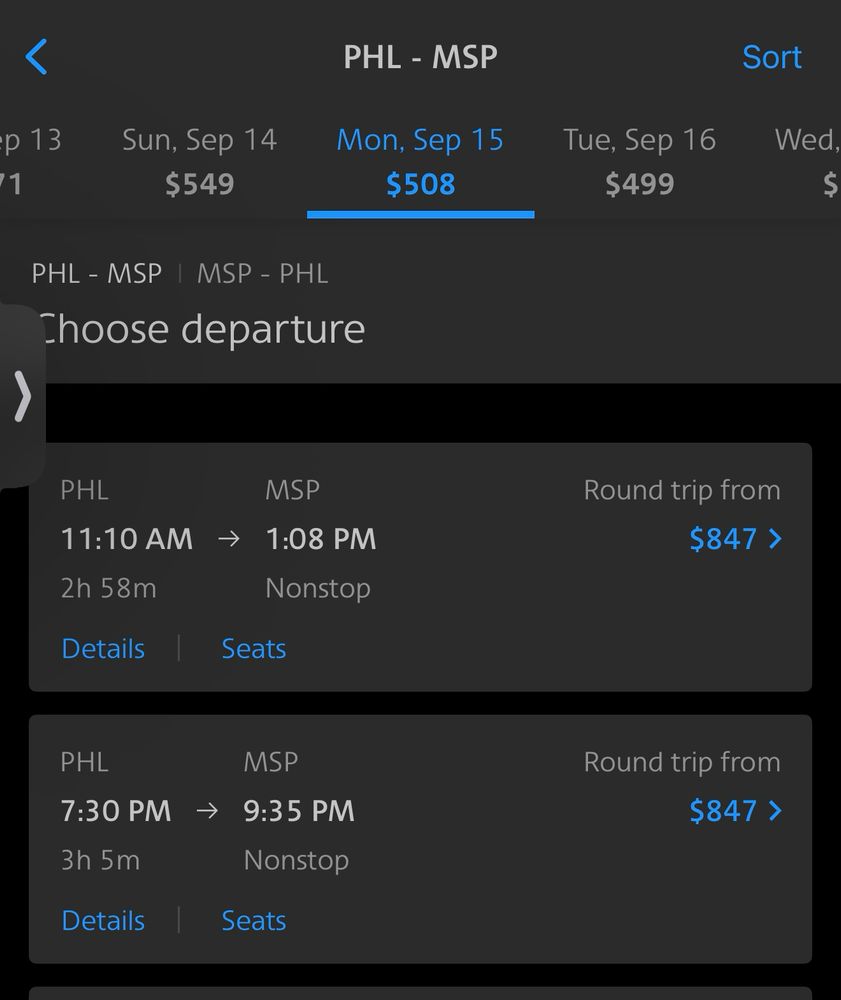
Task: Tap the partially visible Wednesday date tab
Action: [810, 161]
